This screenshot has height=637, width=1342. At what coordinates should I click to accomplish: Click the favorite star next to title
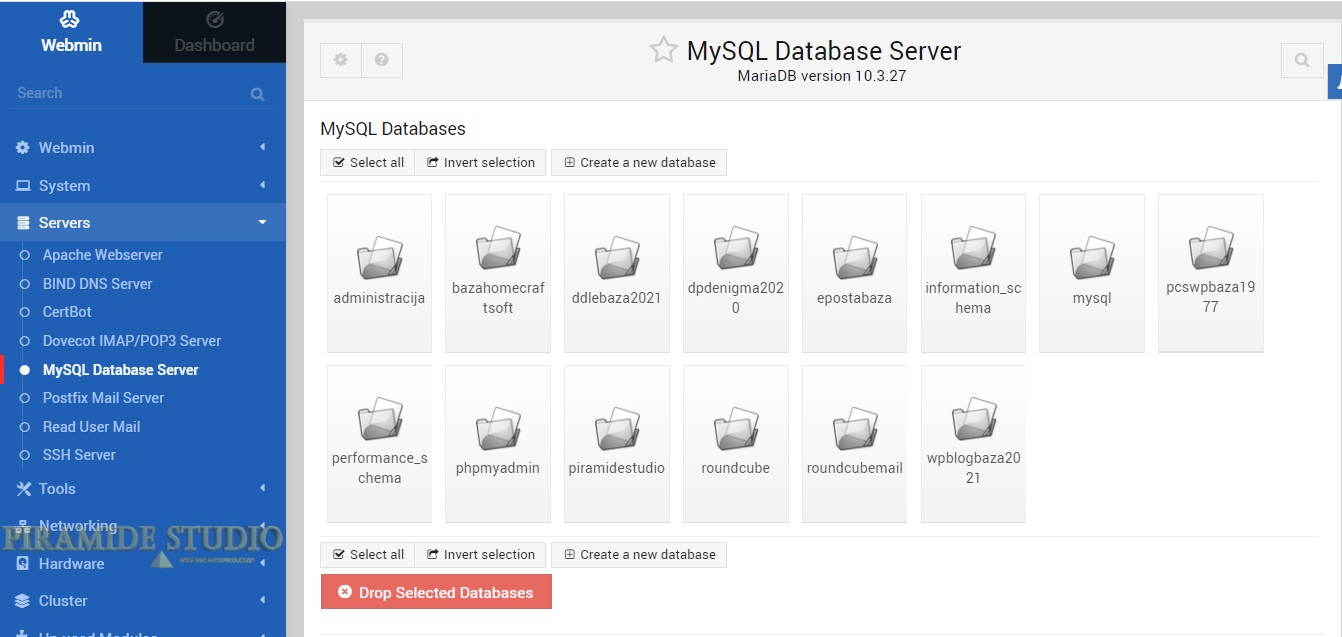(x=664, y=50)
